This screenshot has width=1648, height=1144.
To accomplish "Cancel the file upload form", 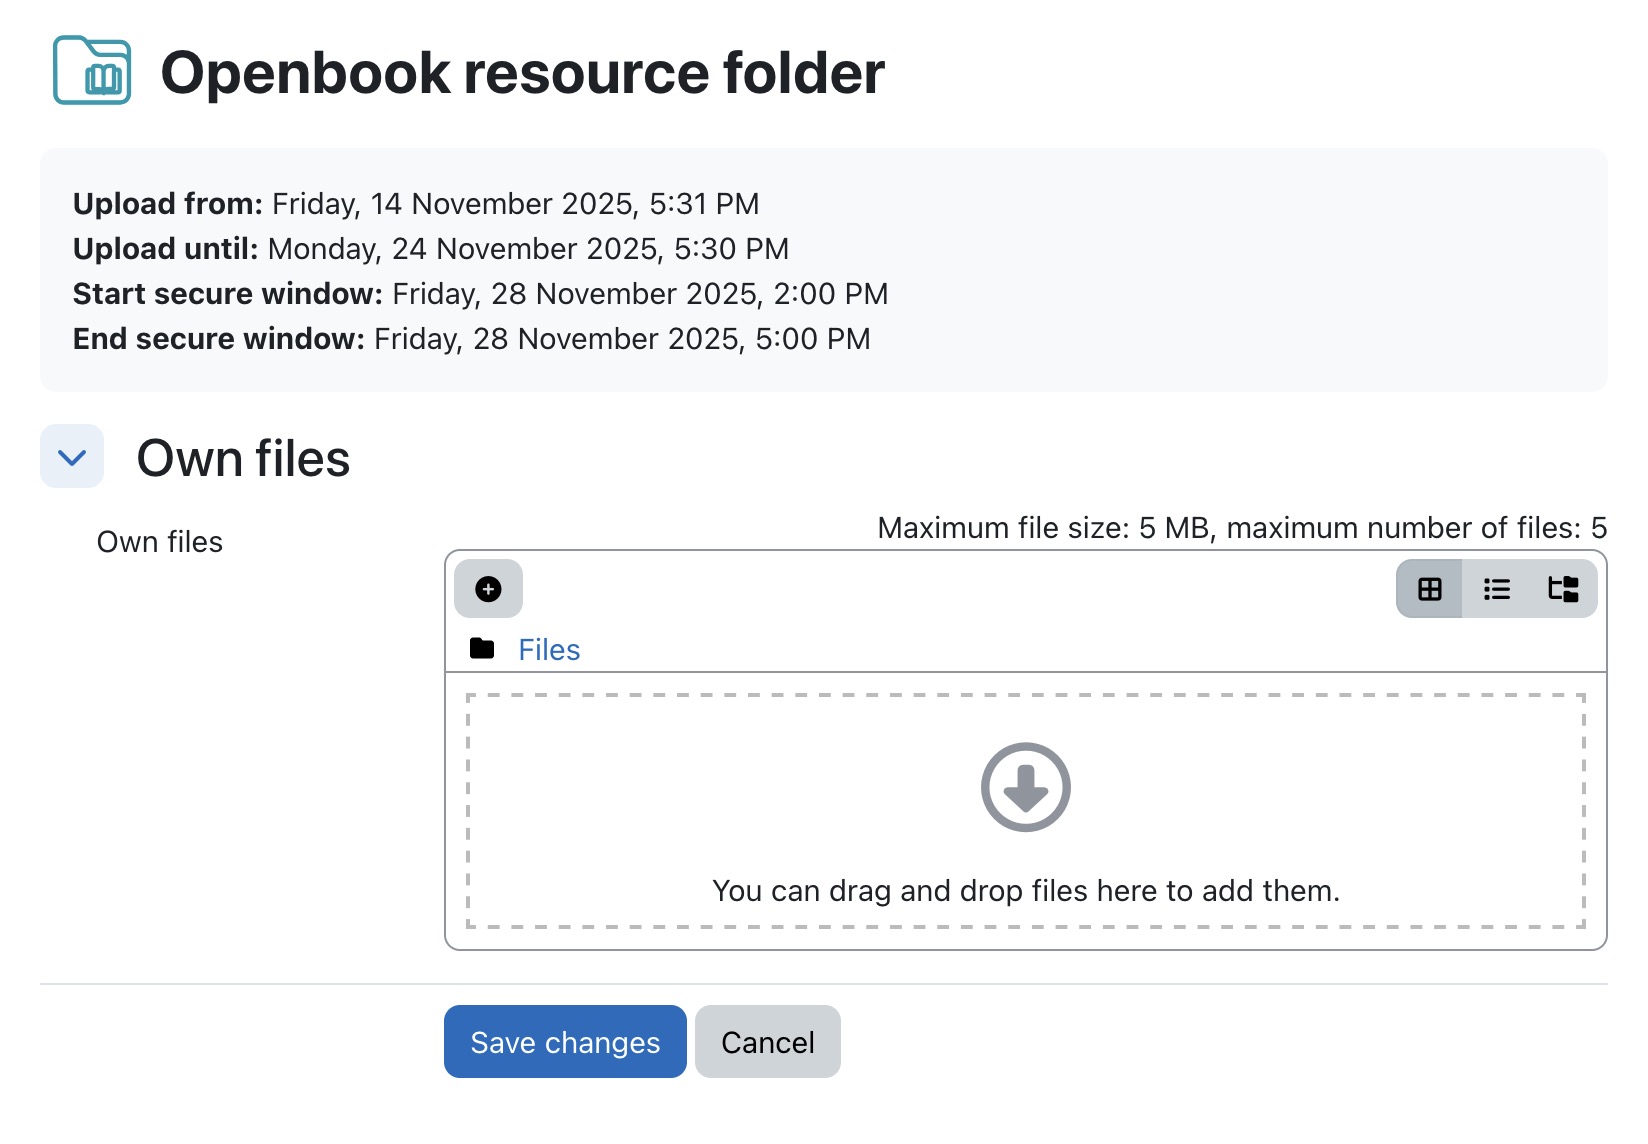I will tap(768, 1042).
